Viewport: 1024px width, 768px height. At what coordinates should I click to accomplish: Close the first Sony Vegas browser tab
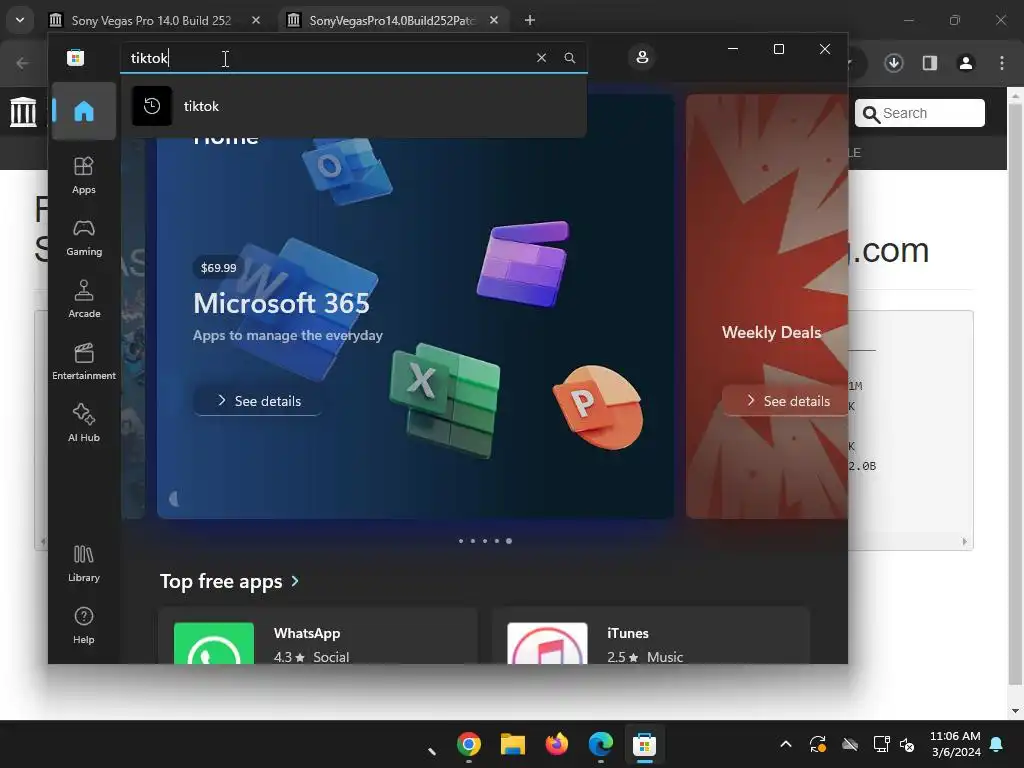tap(256, 20)
